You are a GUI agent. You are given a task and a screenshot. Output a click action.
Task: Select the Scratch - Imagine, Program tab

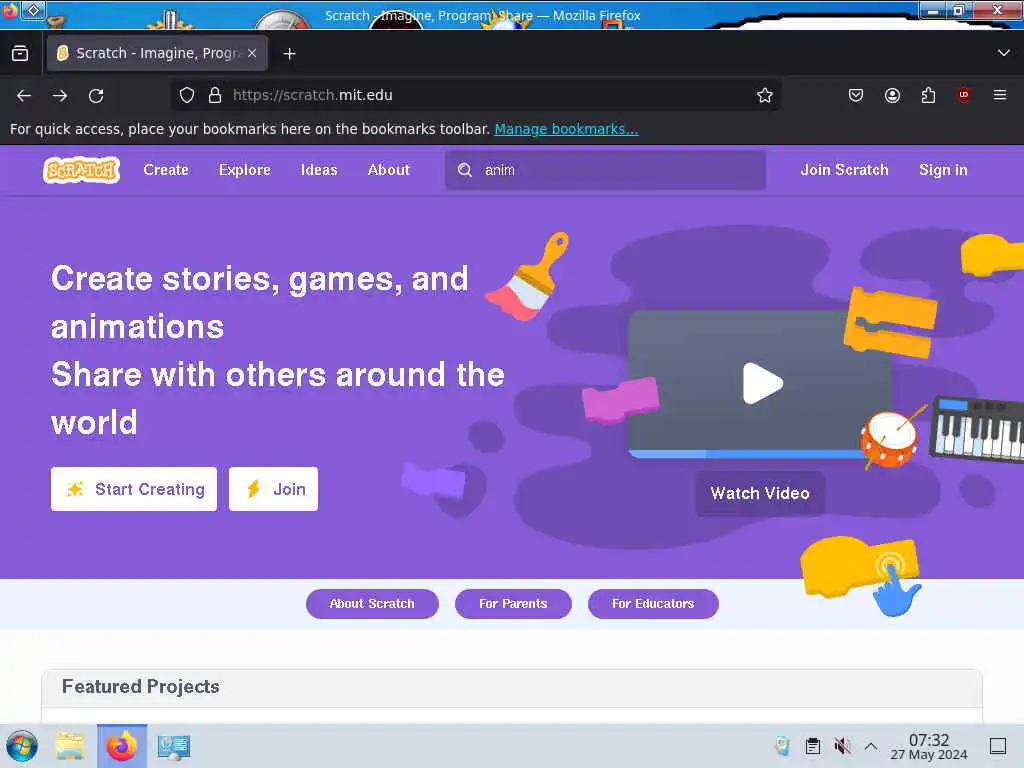[x=157, y=53]
